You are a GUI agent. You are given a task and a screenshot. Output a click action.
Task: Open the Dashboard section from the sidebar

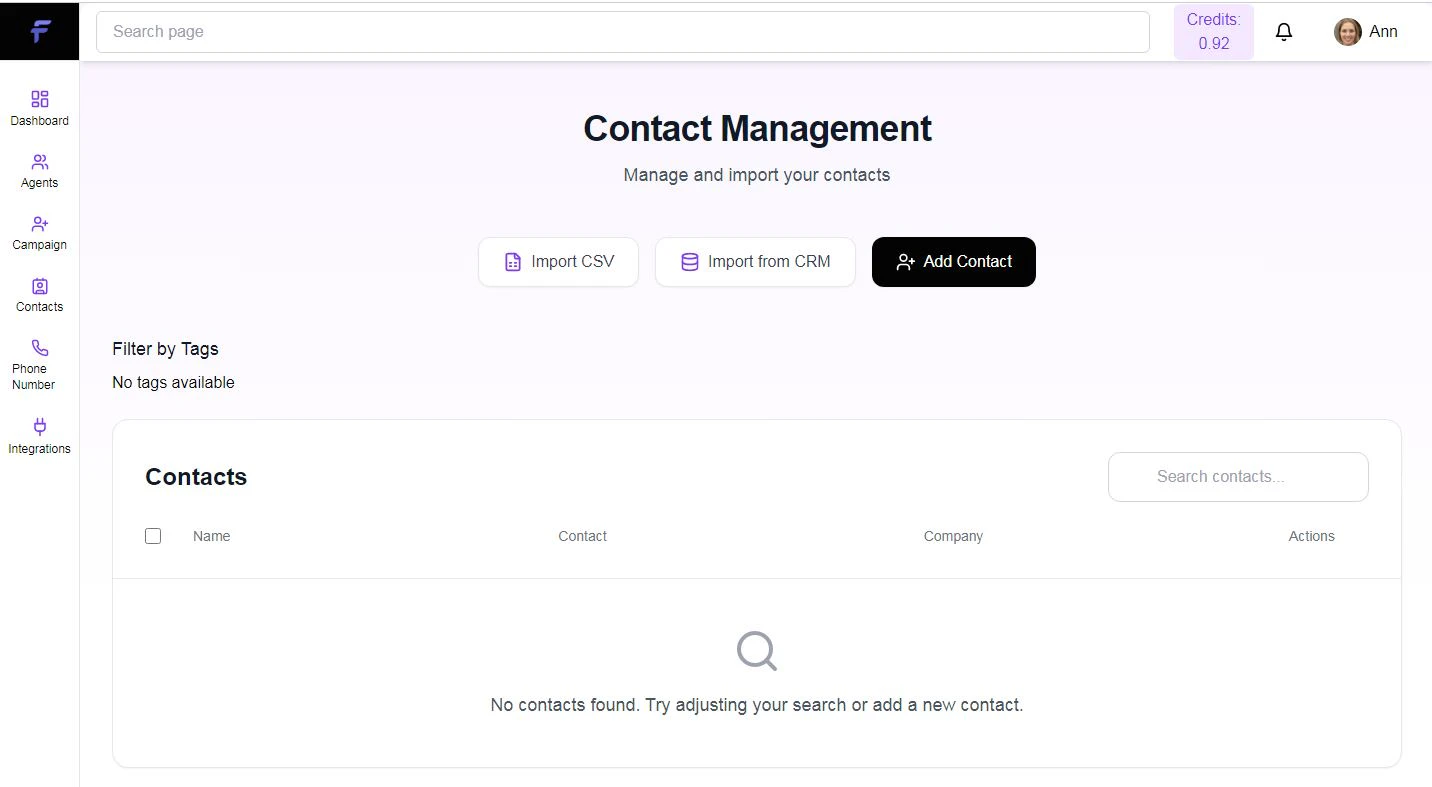39,99
